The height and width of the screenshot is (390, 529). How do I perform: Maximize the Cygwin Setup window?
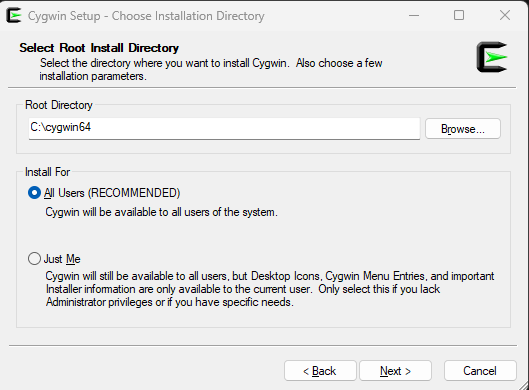point(459,15)
